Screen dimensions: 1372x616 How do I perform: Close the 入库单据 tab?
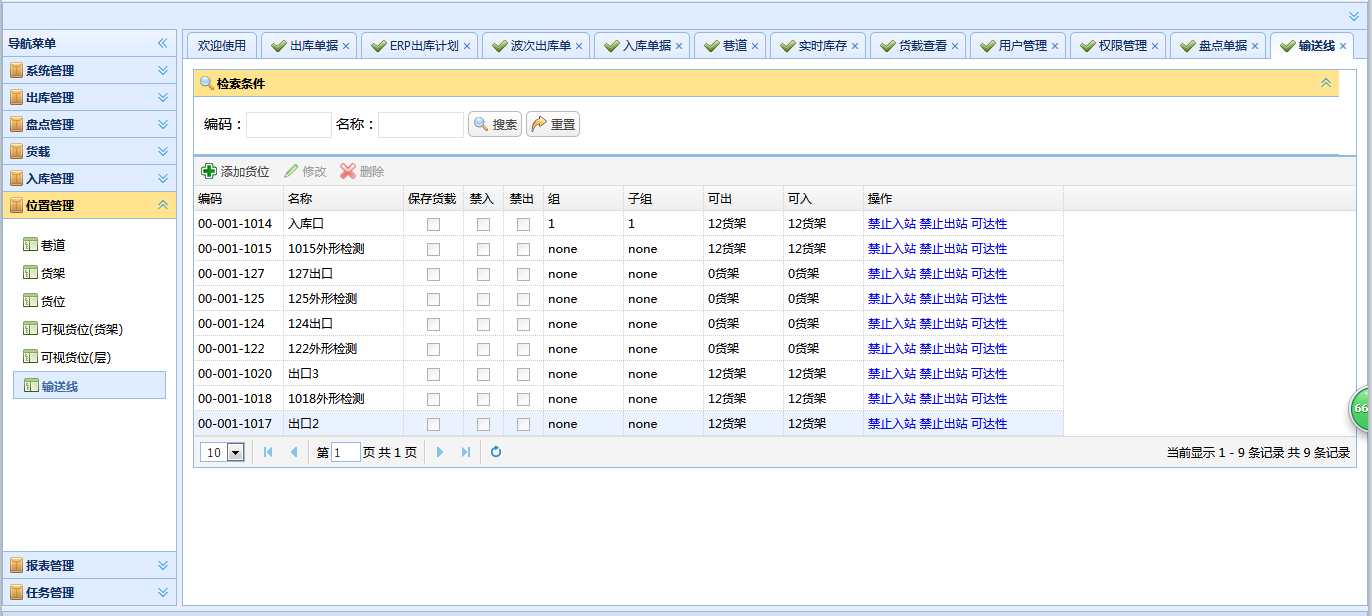(x=678, y=46)
